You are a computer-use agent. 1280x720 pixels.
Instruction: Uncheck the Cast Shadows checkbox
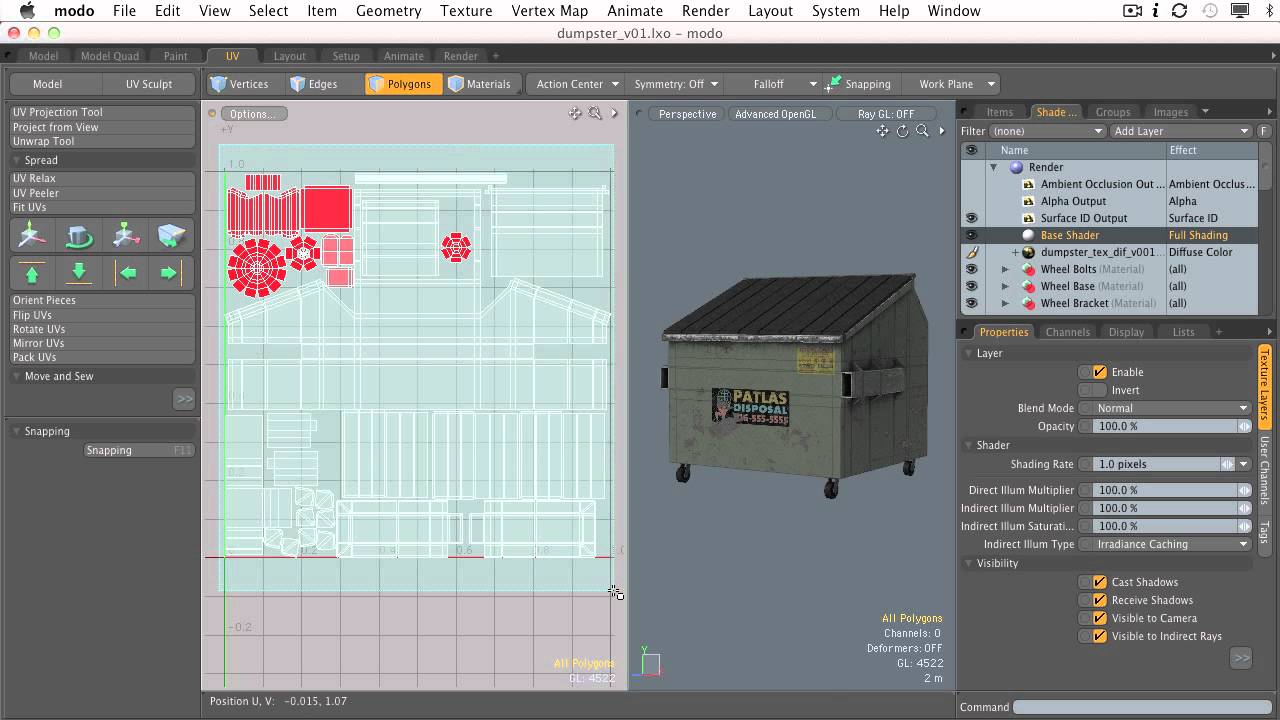pyautogui.click(x=1100, y=582)
